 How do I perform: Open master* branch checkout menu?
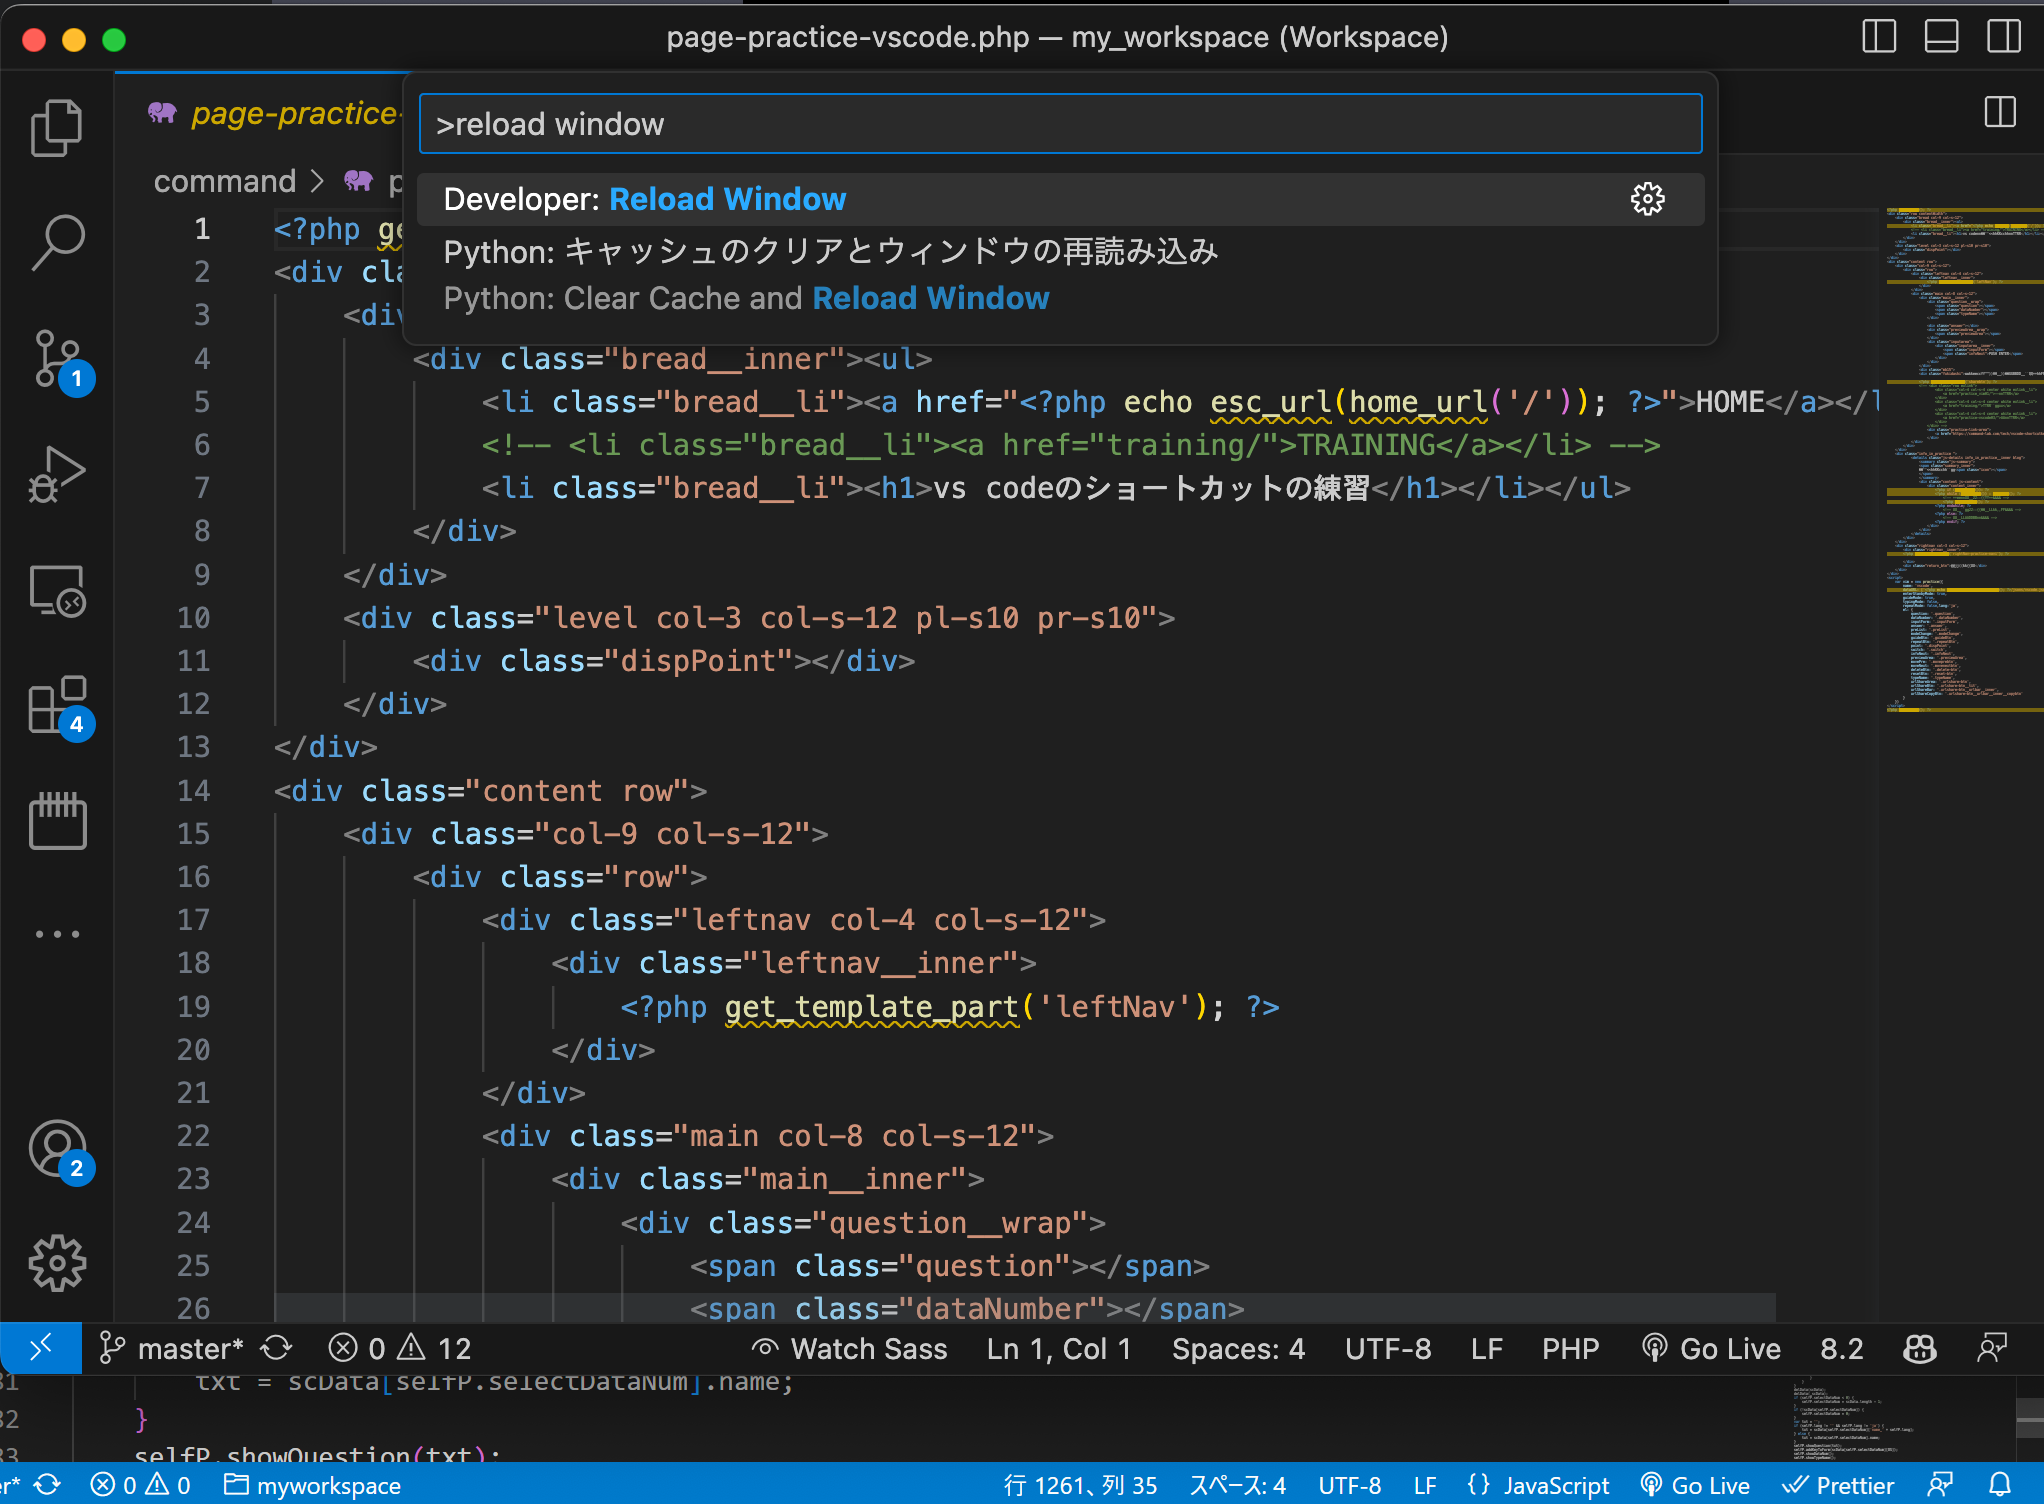pos(171,1348)
